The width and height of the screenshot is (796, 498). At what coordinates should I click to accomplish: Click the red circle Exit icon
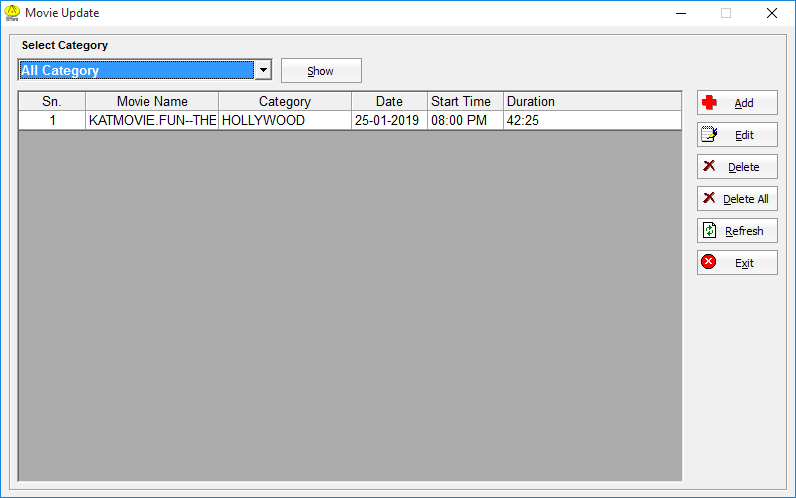tap(709, 262)
